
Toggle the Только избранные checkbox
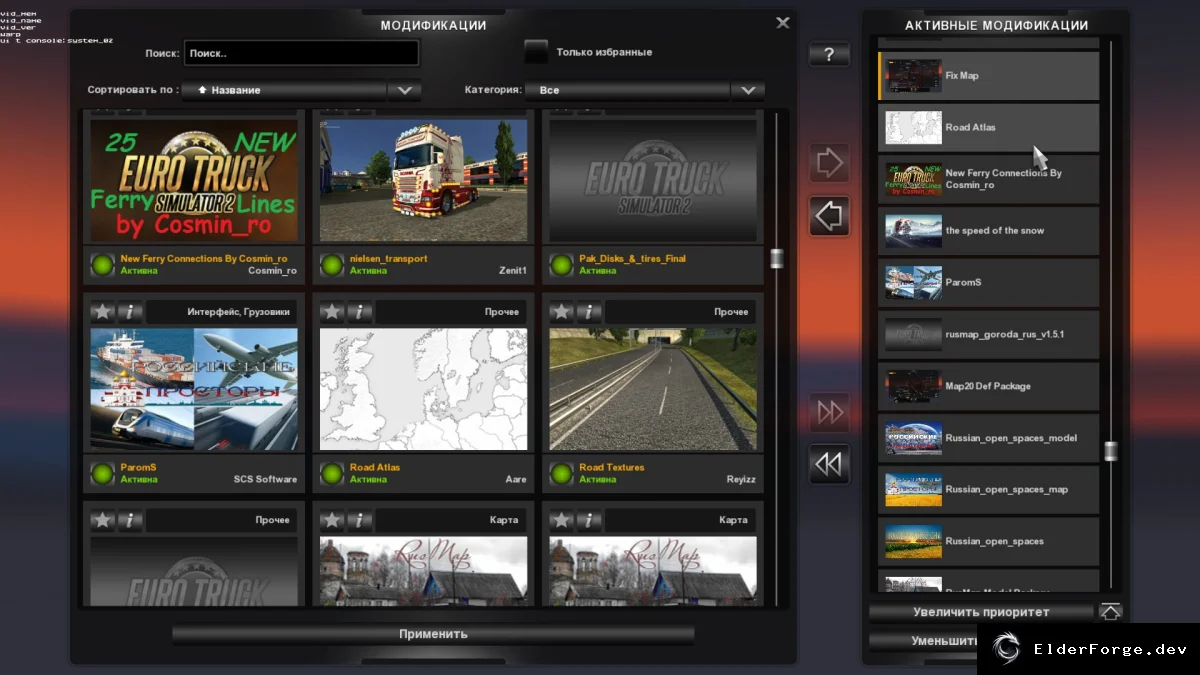coord(537,52)
